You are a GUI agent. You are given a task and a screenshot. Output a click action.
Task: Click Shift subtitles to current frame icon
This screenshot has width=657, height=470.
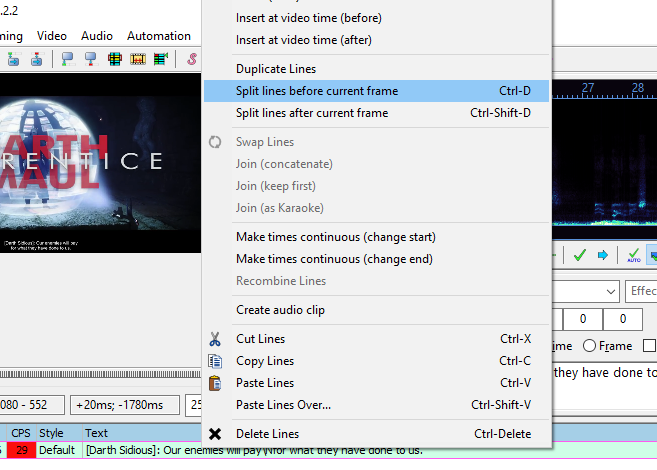[x=161, y=59]
